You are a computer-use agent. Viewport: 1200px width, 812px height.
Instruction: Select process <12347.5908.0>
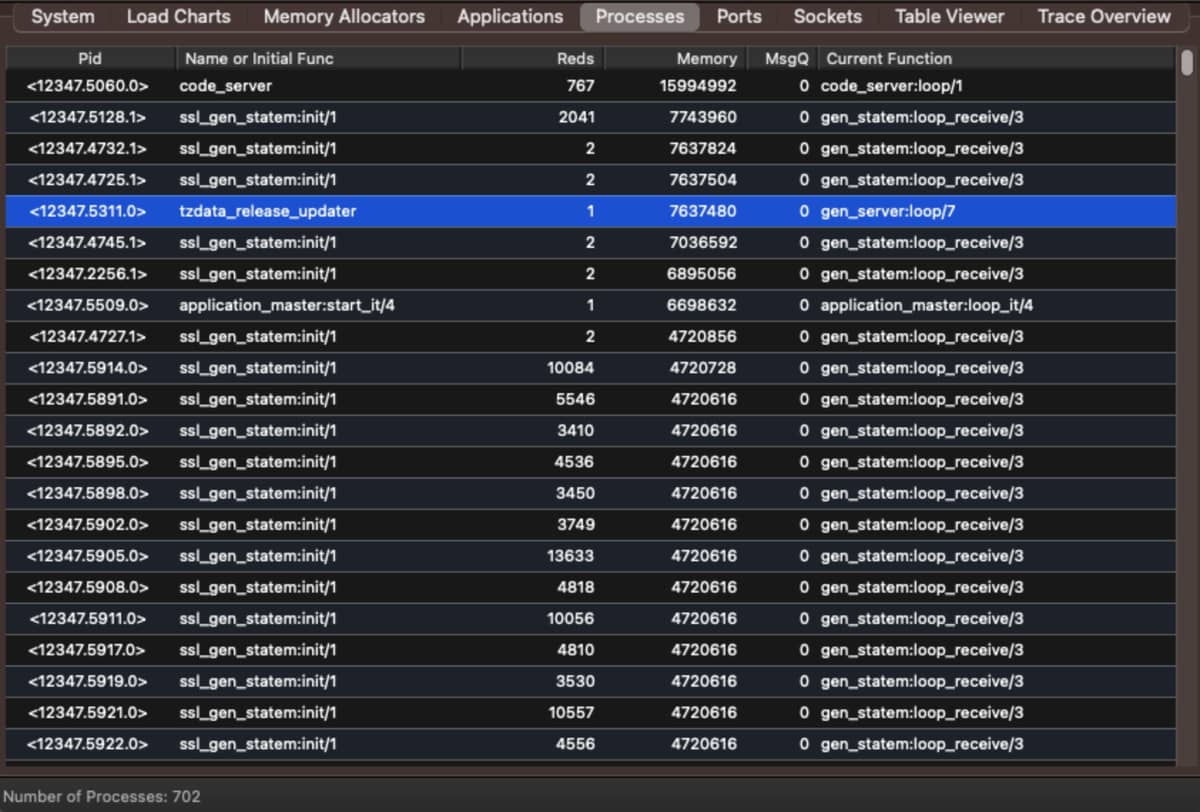coord(590,587)
